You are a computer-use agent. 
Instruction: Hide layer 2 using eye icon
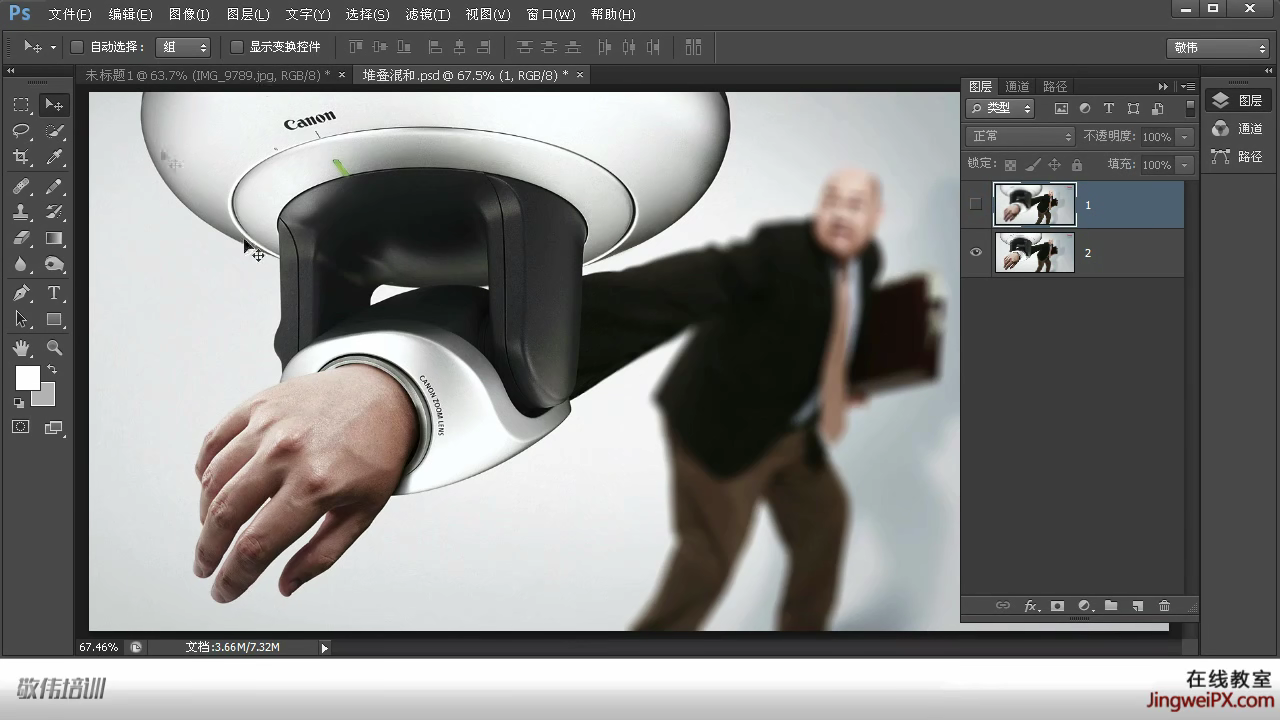tap(976, 252)
